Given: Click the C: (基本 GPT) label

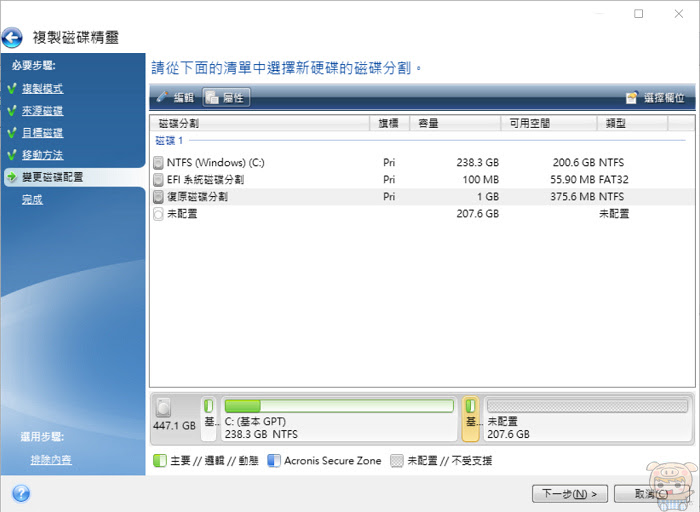Looking at the screenshot, I should tap(255, 421).
